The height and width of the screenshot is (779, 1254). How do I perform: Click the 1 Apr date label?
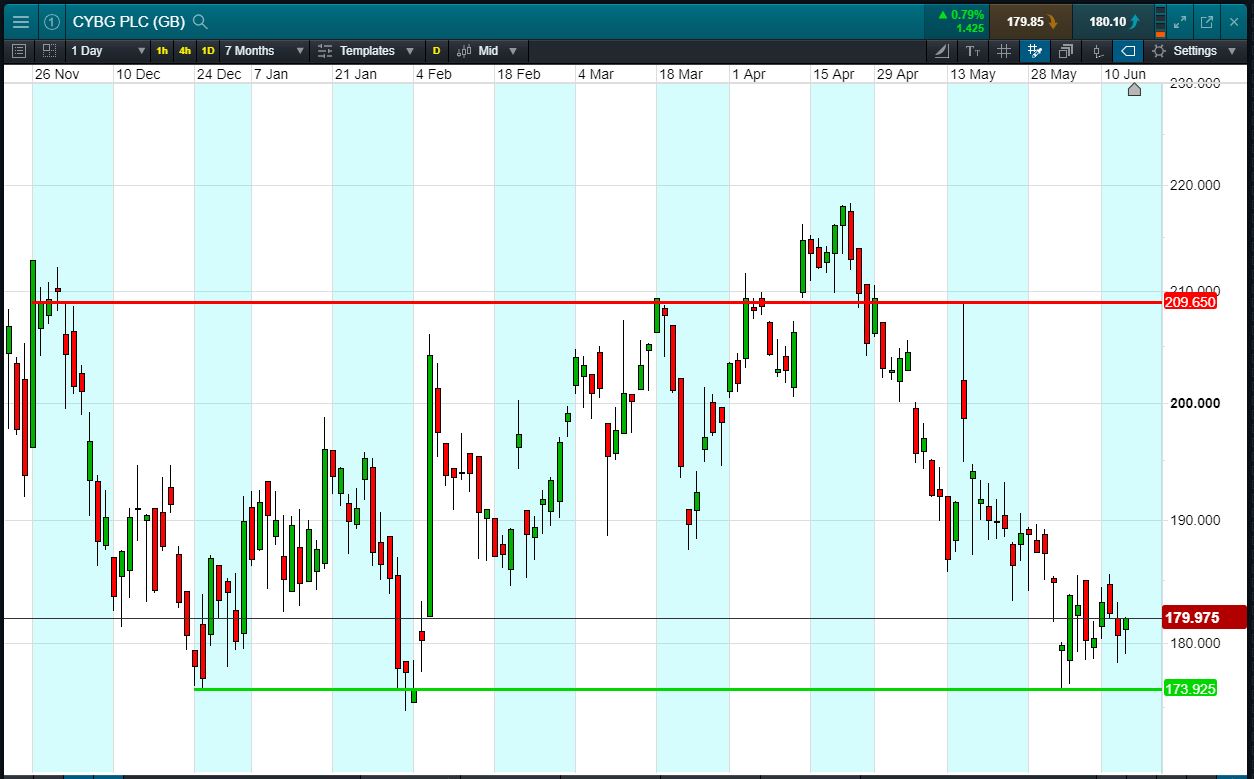click(x=749, y=74)
